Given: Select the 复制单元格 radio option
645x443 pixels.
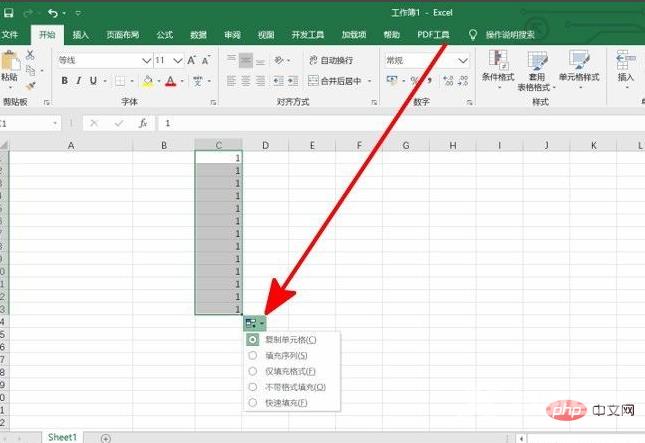Looking at the screenshot, I should pos(252,340).
